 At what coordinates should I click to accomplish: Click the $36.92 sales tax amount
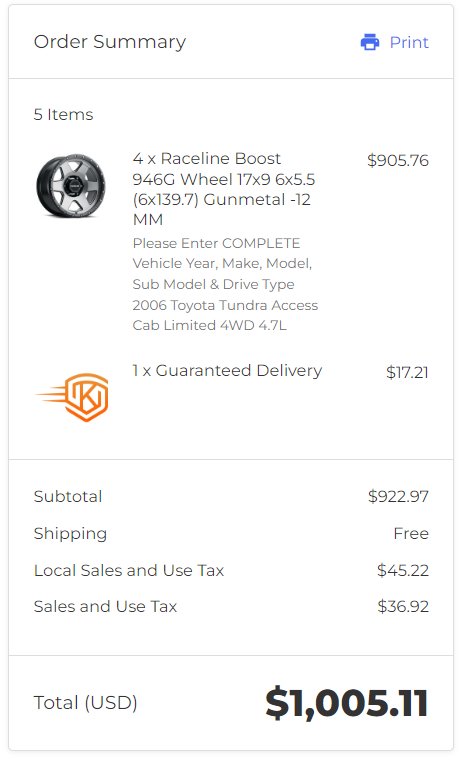point(403,606)
